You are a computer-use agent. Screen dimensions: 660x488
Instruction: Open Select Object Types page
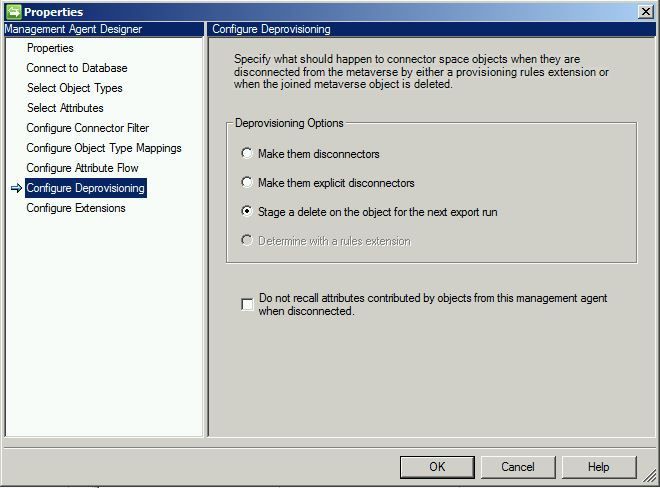(75, 88)
